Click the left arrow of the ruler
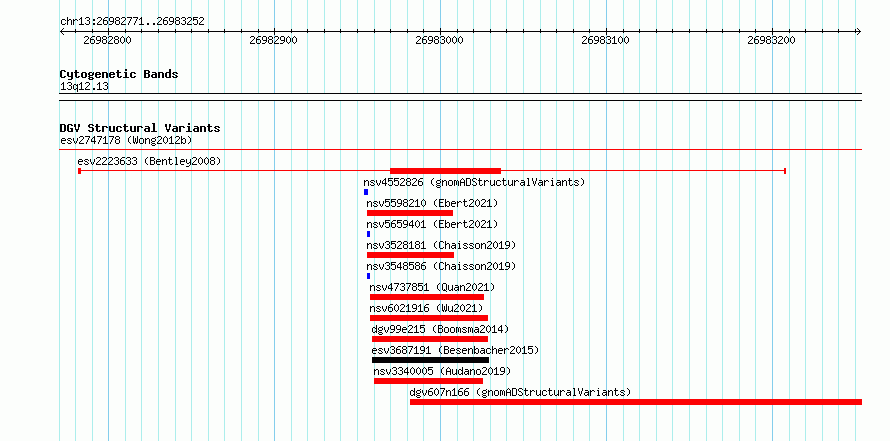Viewport: 890px width, 441px height. coord(62,31)
